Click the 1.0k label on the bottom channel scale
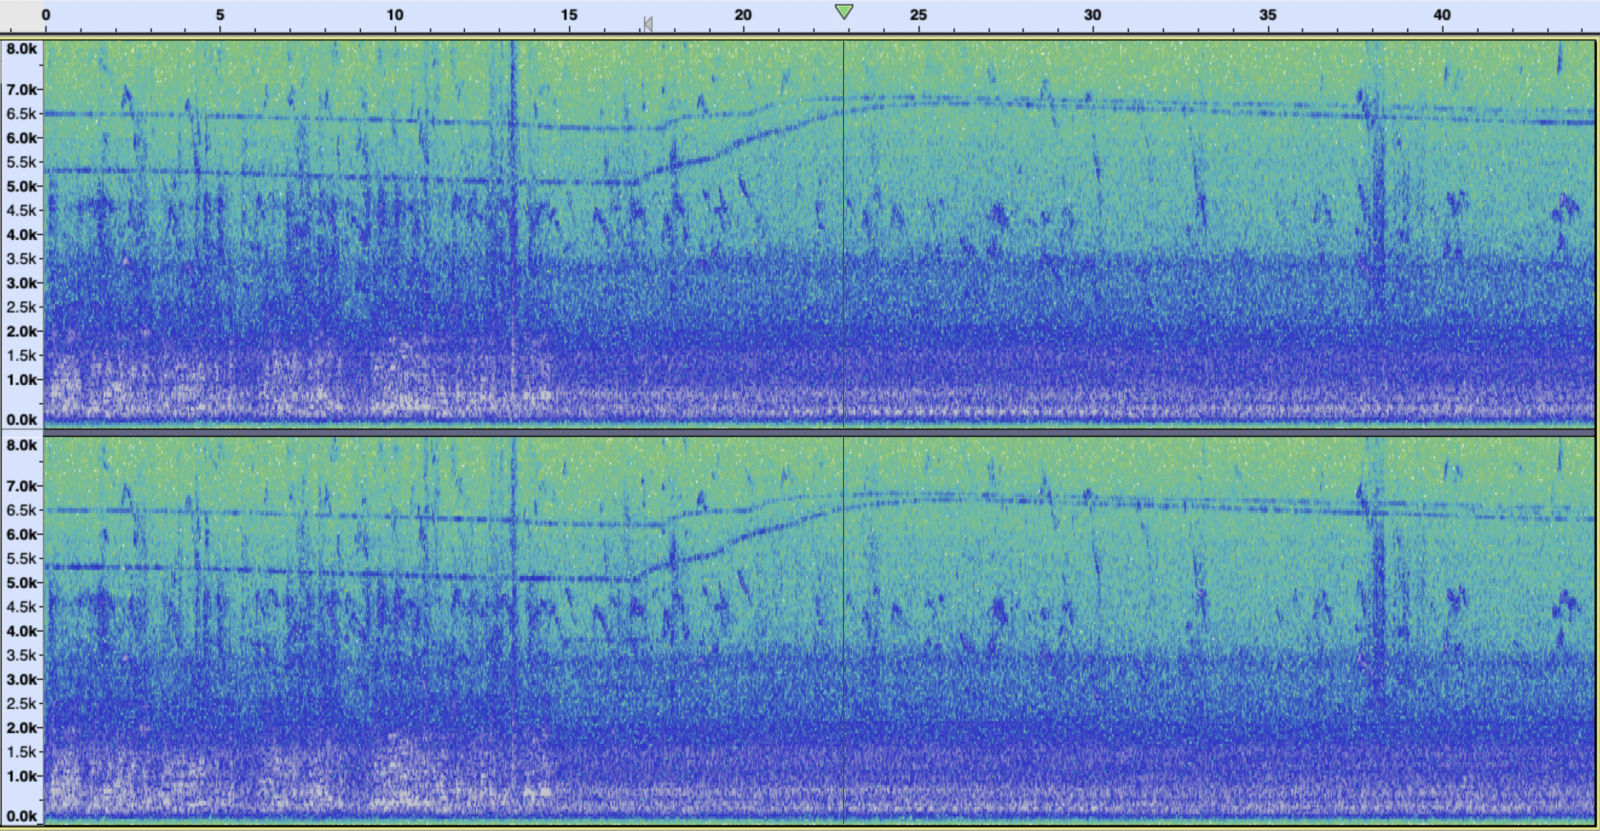 click(21, 776)
